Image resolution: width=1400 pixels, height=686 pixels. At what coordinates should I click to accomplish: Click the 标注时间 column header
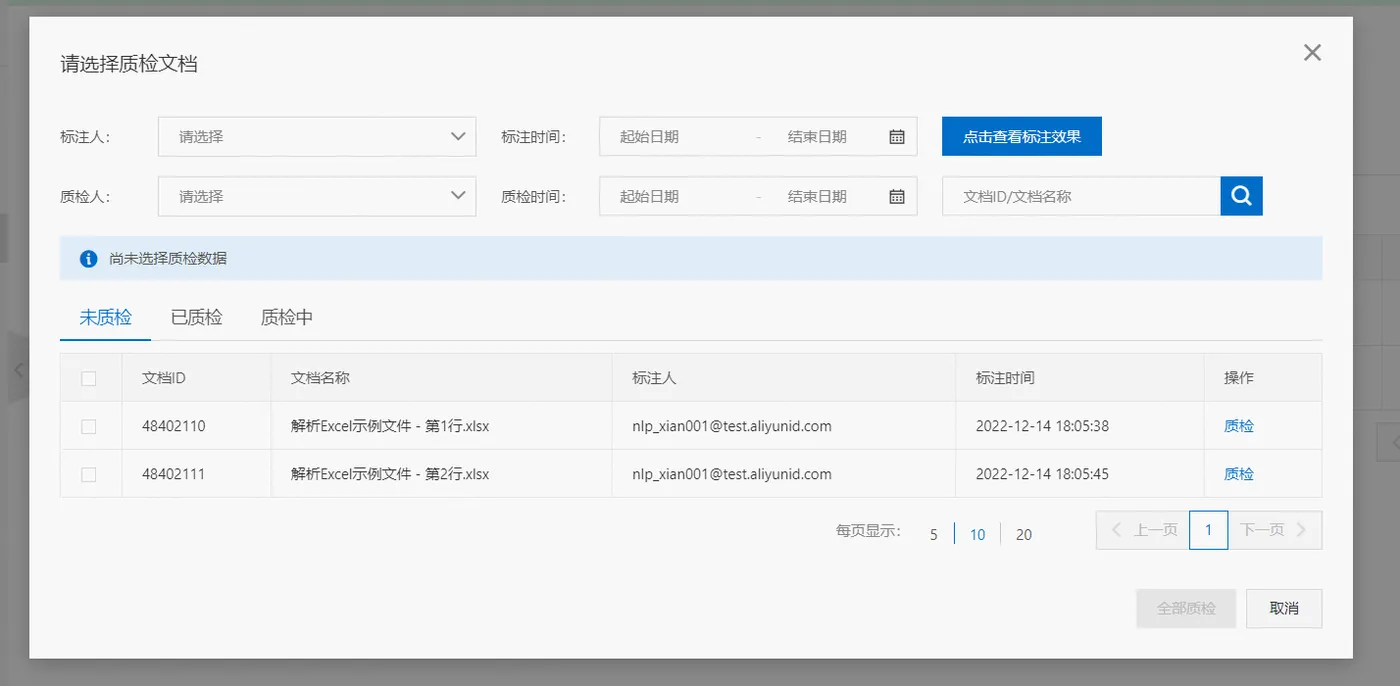[1005, 378]
